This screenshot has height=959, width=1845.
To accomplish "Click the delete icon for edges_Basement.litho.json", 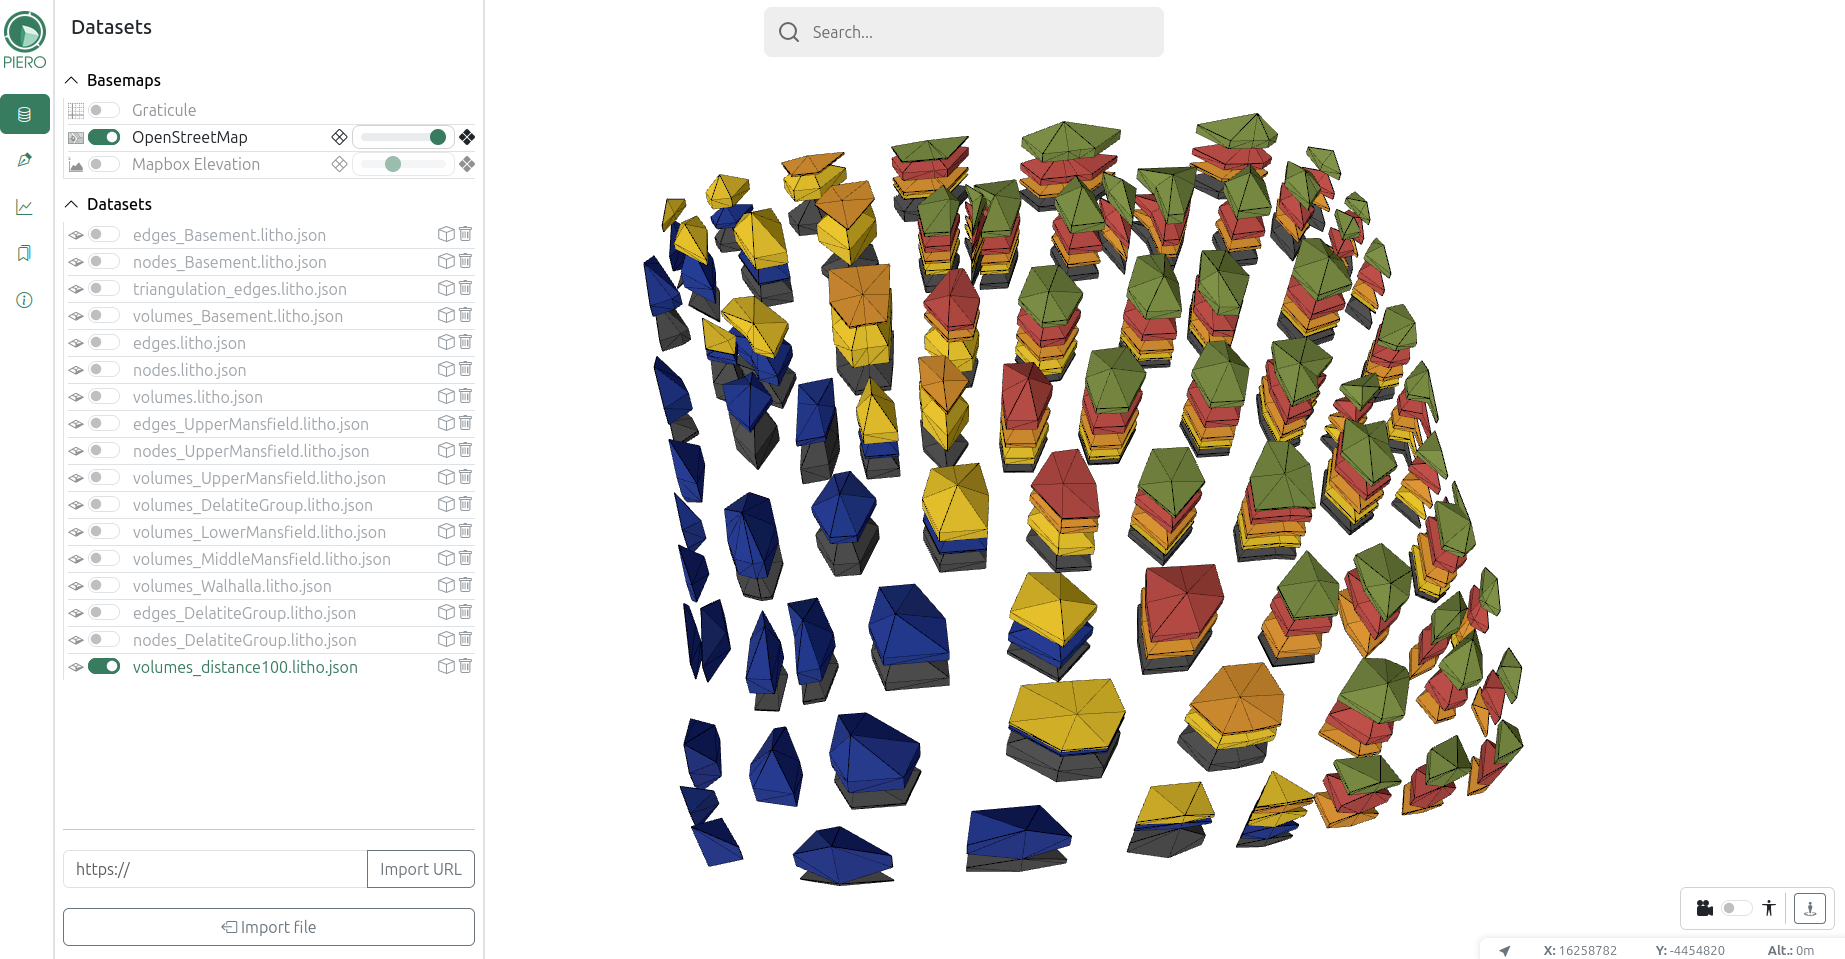I will tap(465, 234).
